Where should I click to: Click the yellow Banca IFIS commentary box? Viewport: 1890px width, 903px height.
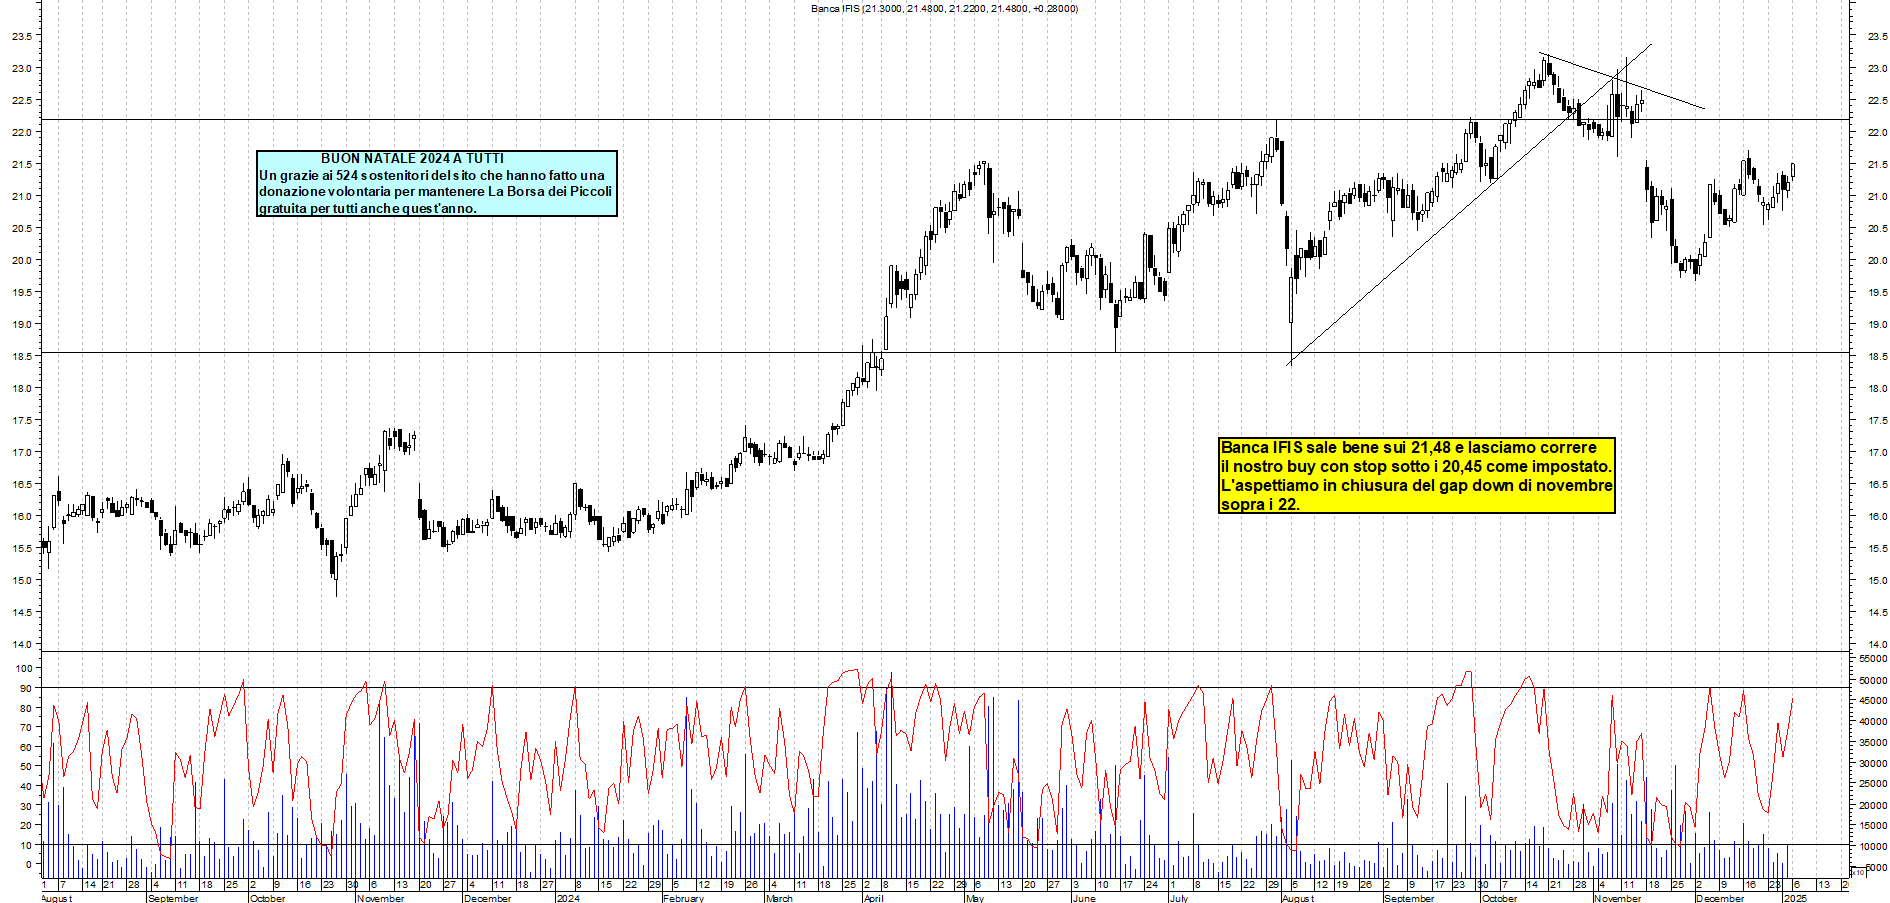click(1417, 476)
